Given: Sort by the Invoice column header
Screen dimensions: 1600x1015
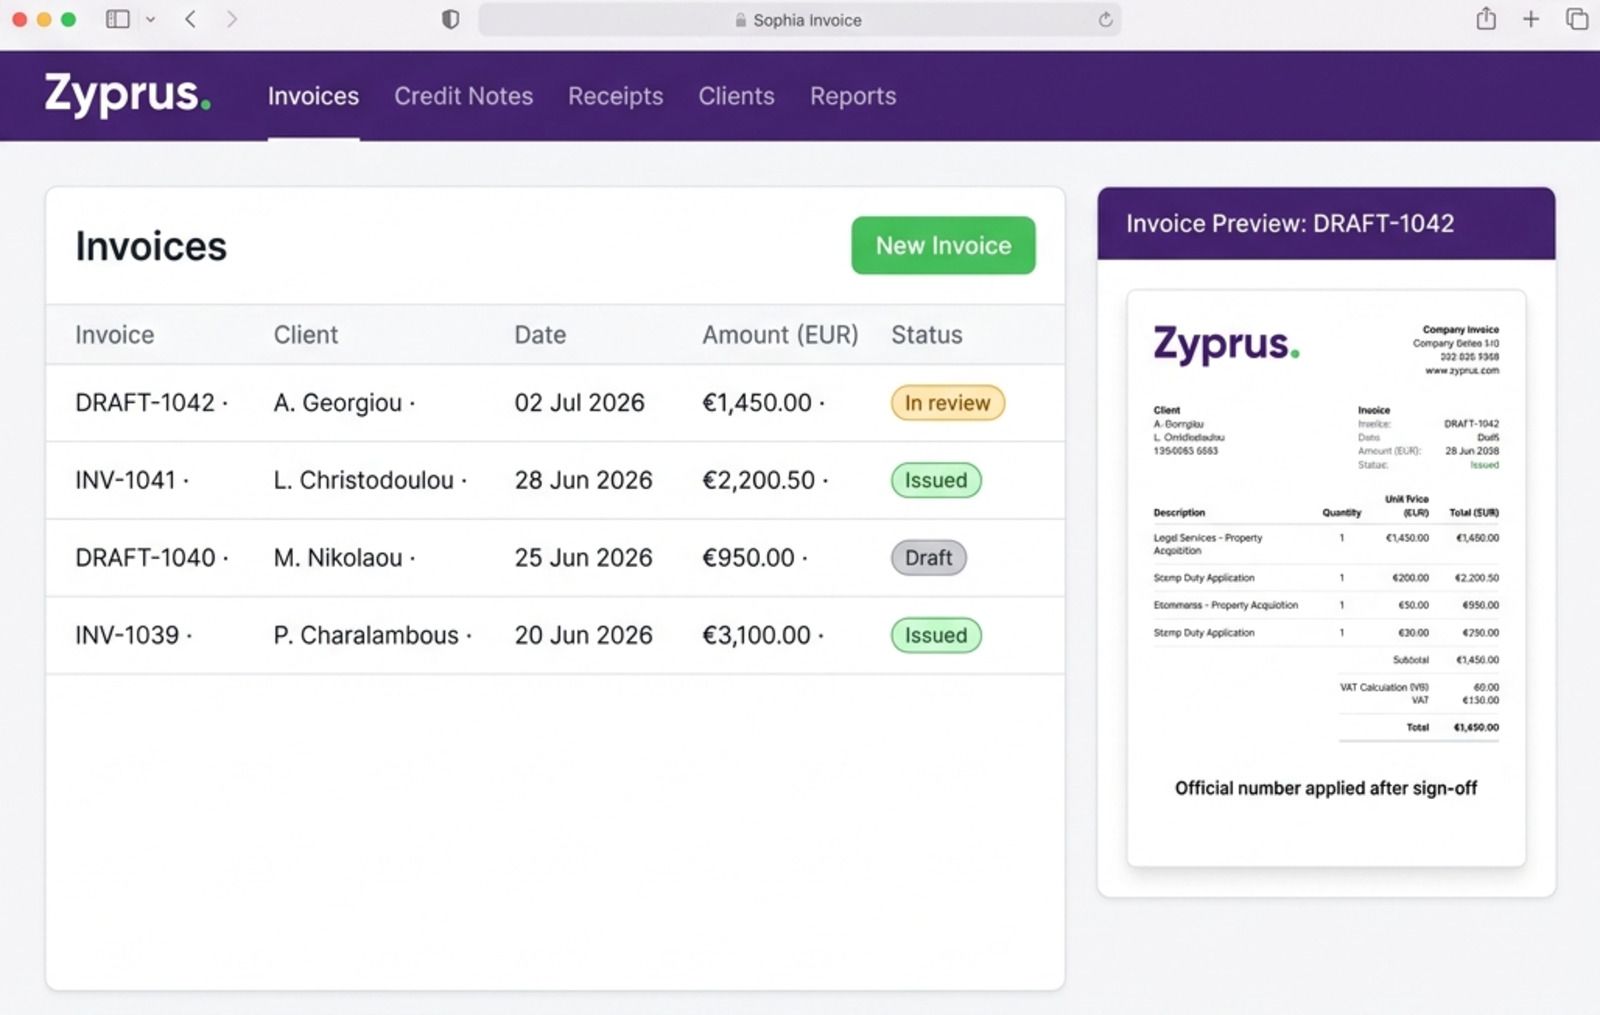Looking at the screenshot, I should click(x=115, y=335).
